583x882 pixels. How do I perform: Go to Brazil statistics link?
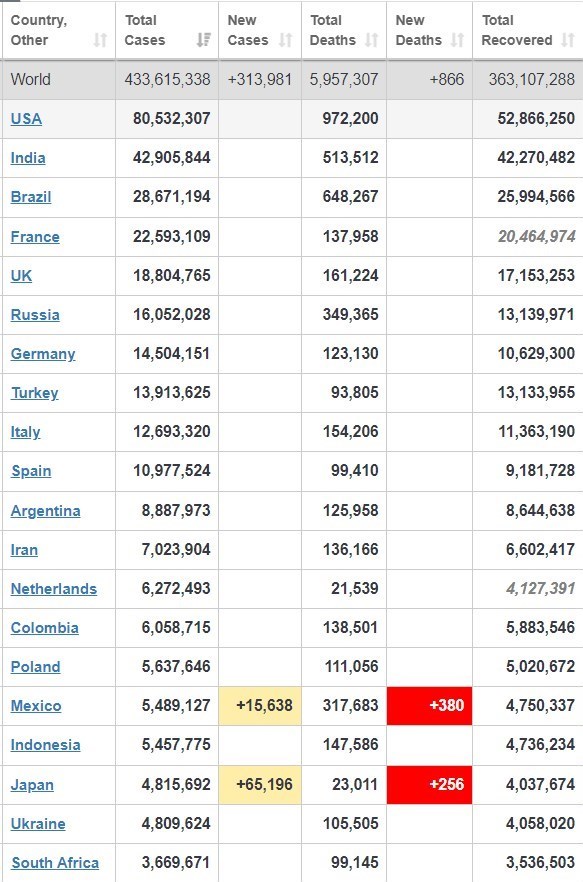pos(31,197)
